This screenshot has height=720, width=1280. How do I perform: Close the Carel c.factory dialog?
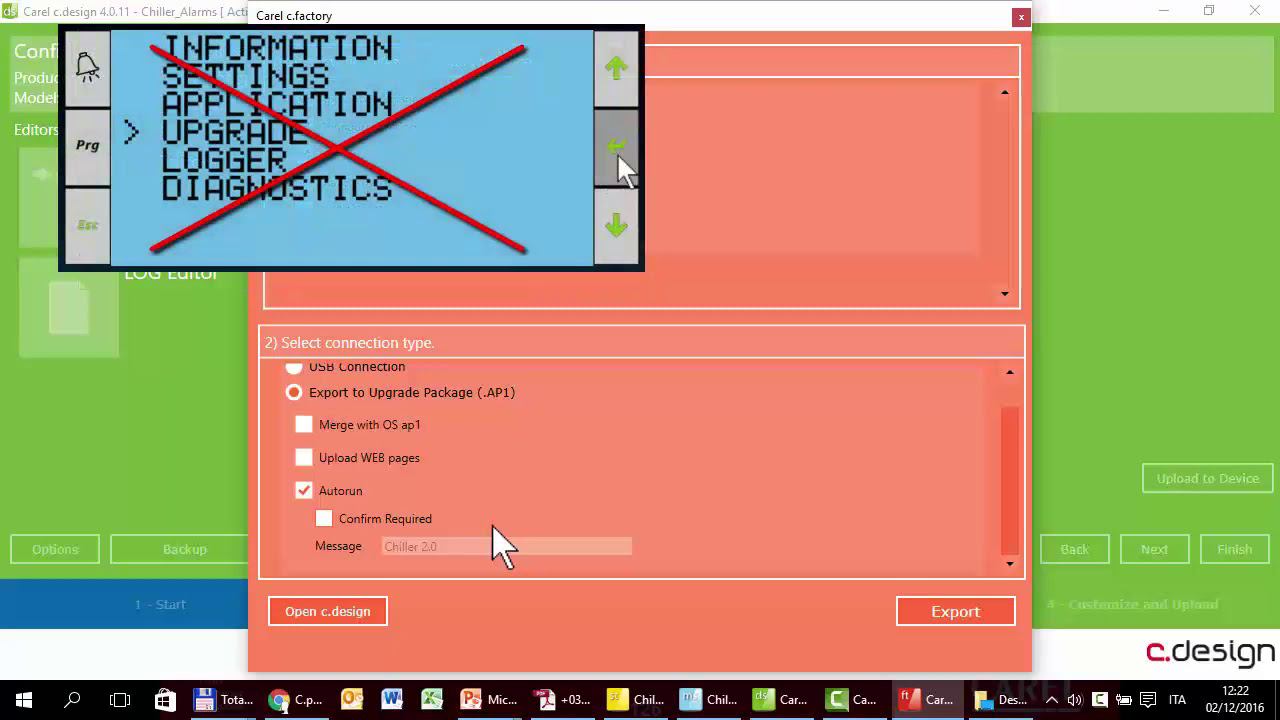(1021, 17)
